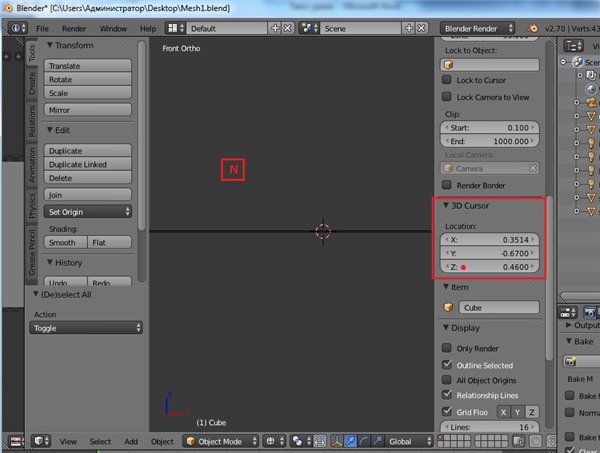Toggle the 3D manipulator widget icon
The height and width of the screenshot is (453, 600).
coord(335,441)
